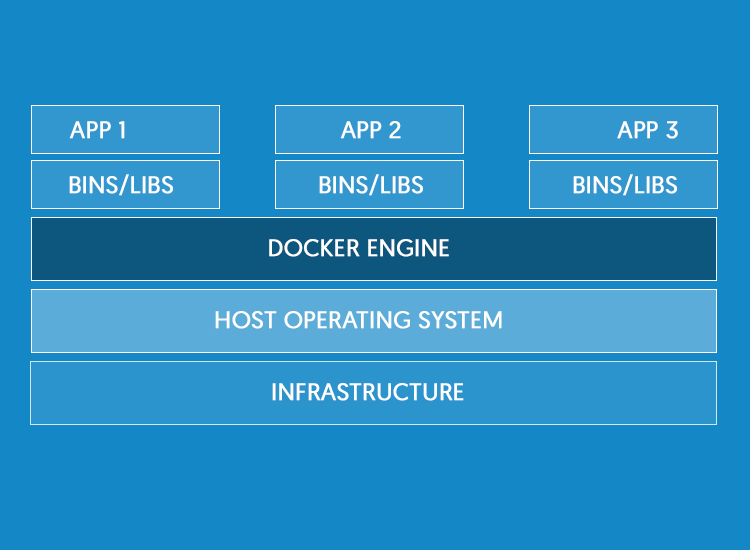Select the APP 2 box
750x550 pixels.
(x=369, y=130)
